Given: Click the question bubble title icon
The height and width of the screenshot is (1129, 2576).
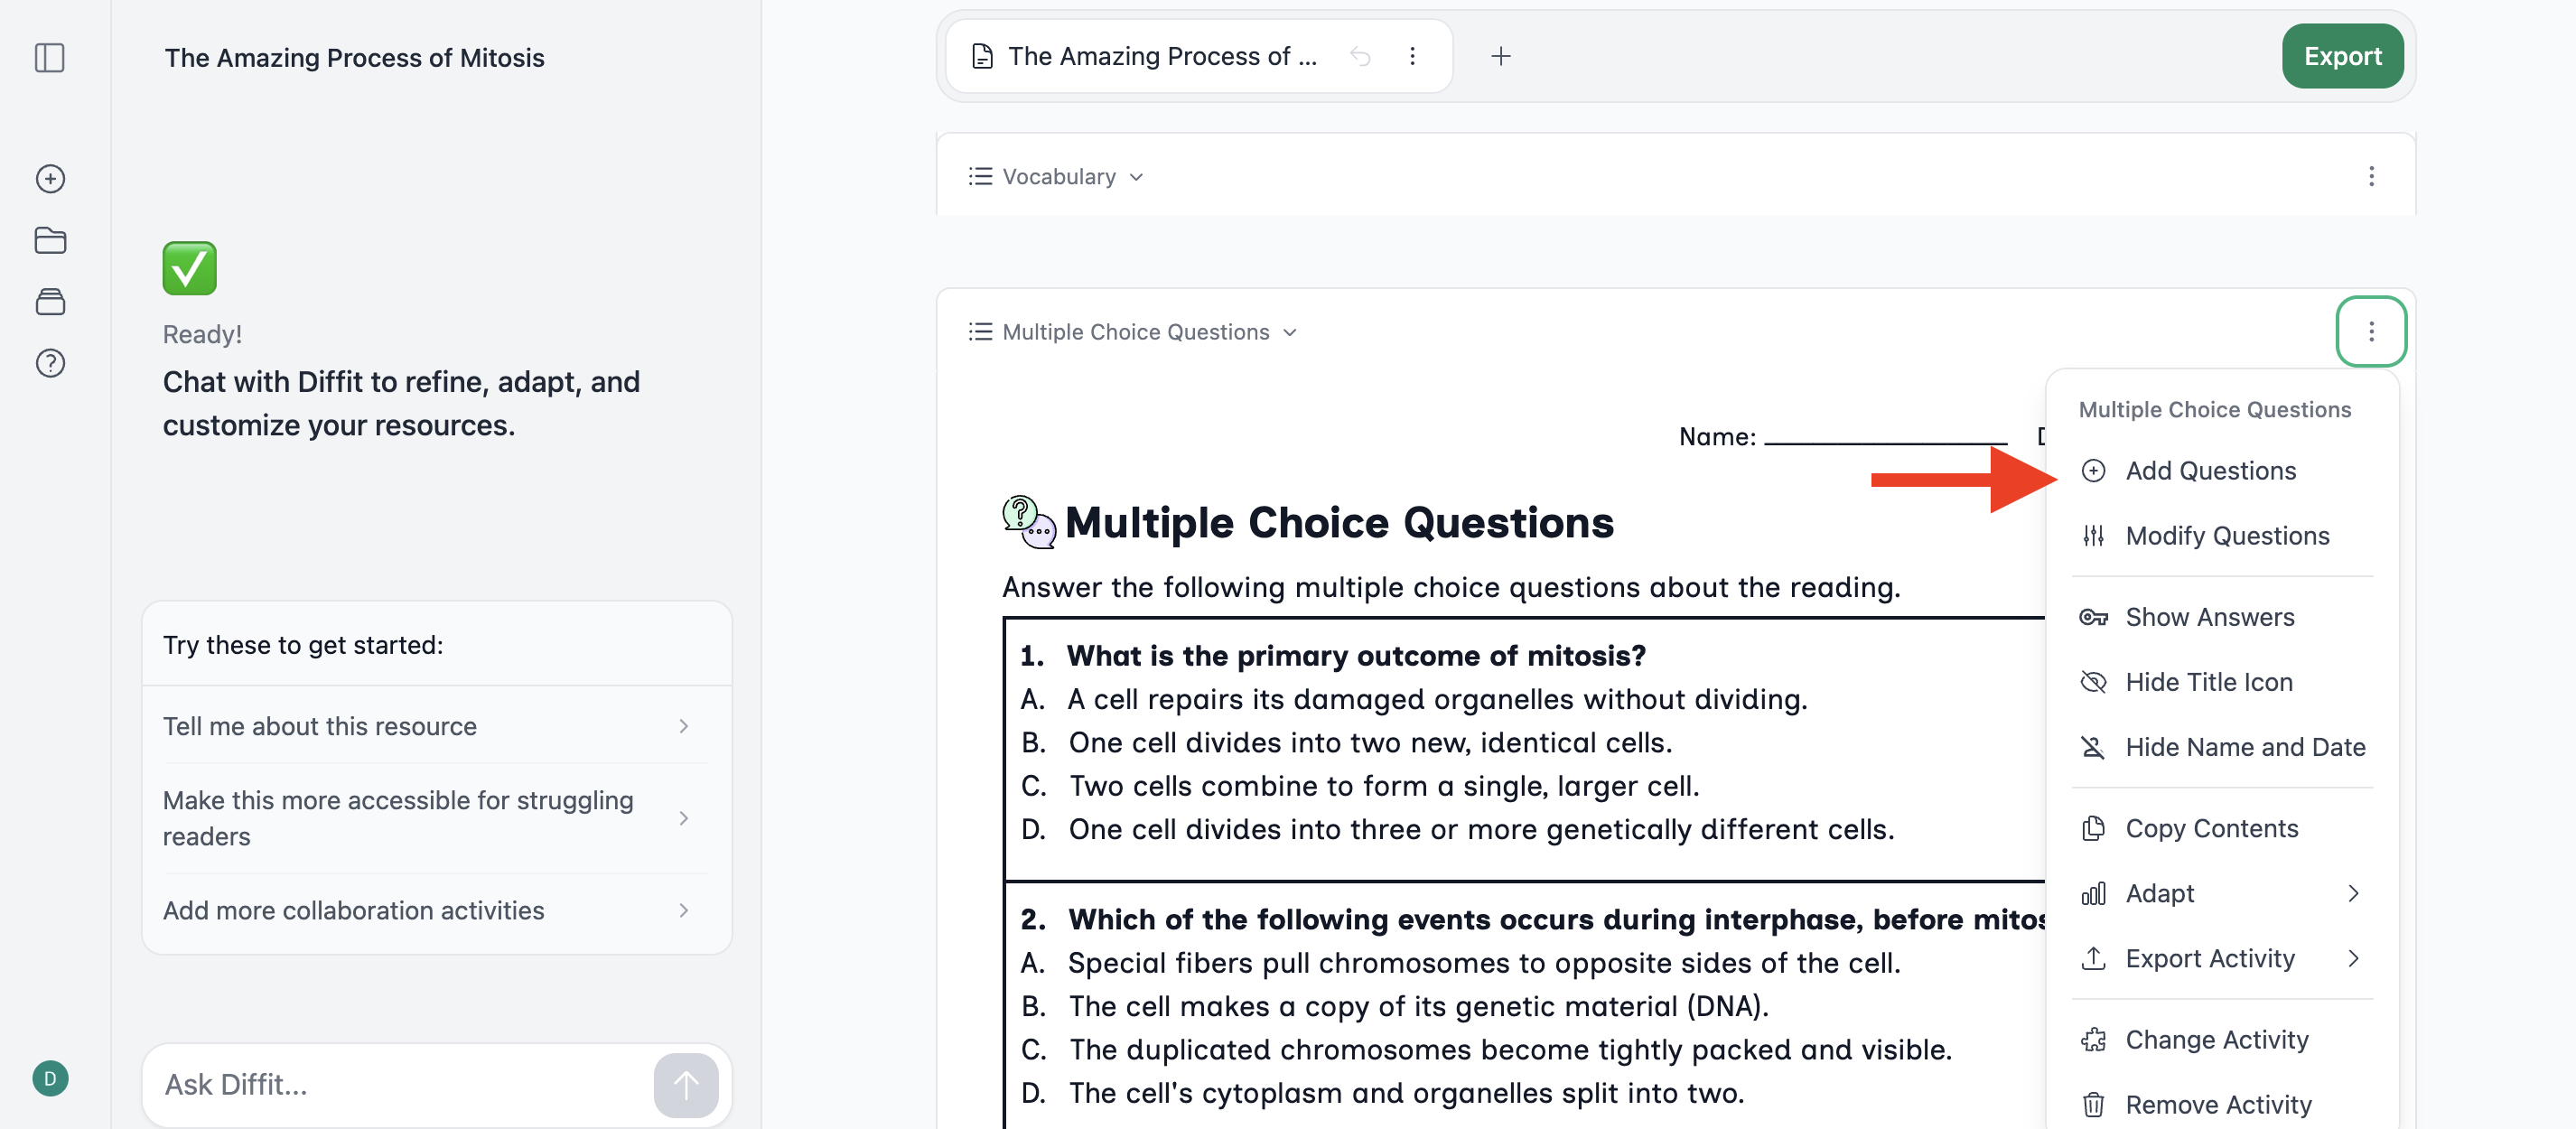Looking at the screenshot, I should 1029,522.
